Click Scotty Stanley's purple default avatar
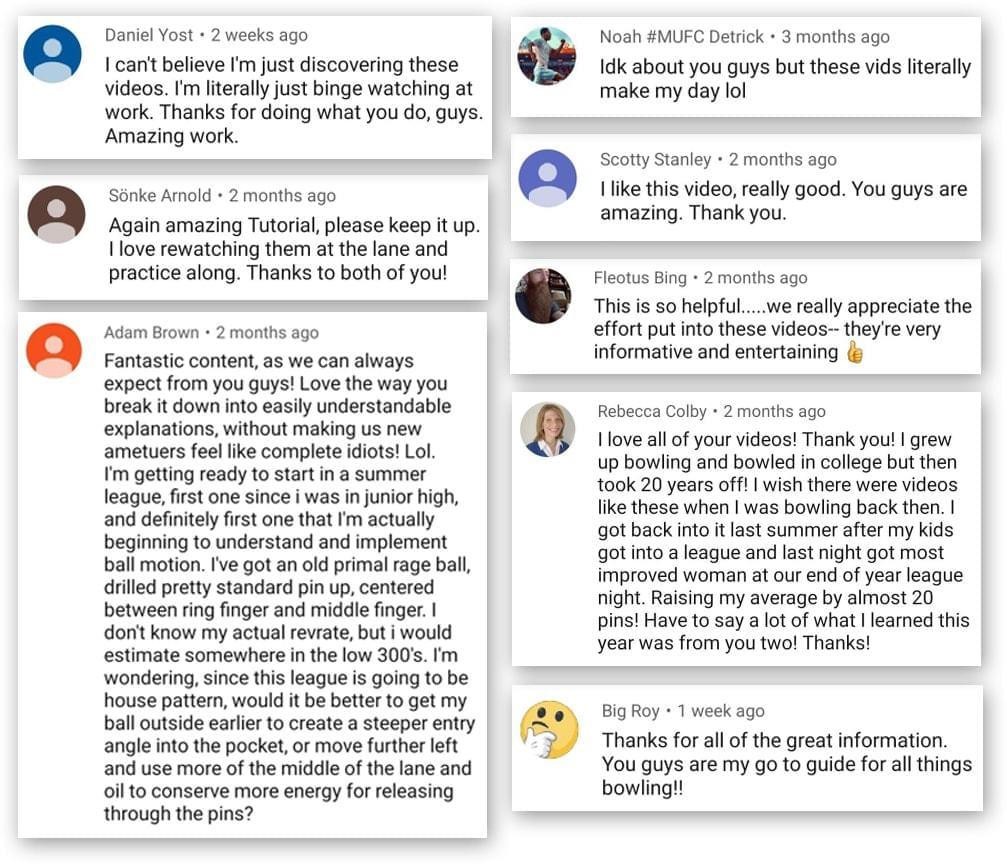 pos(547,178)
